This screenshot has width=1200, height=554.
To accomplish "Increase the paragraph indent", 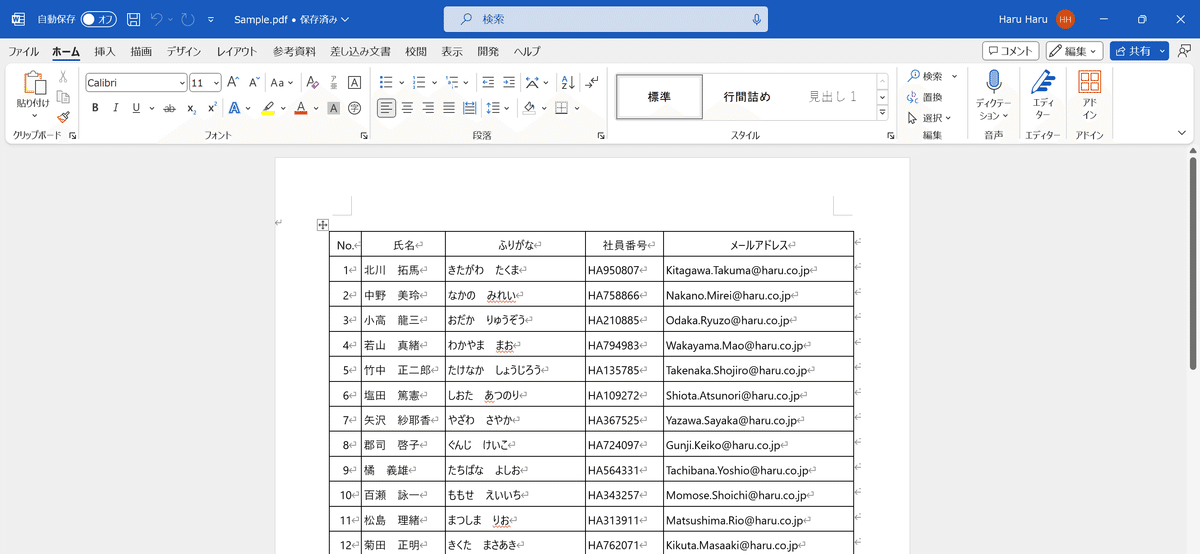I will coord(509,83).
